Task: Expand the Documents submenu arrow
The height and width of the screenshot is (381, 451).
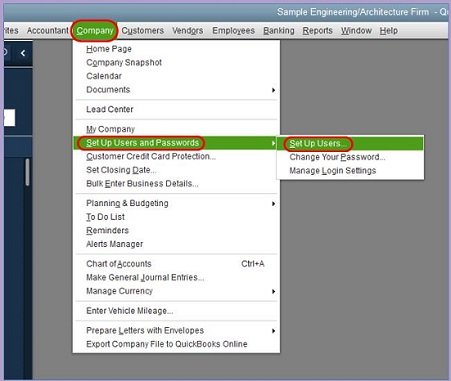Action: pyautogui.click(x=273, y=90)
